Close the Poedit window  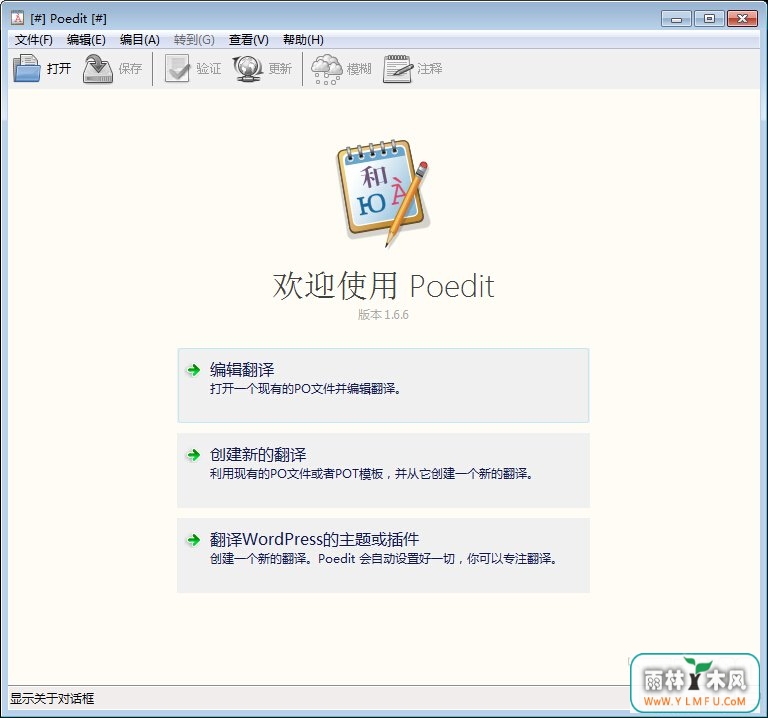click(742, 19)
